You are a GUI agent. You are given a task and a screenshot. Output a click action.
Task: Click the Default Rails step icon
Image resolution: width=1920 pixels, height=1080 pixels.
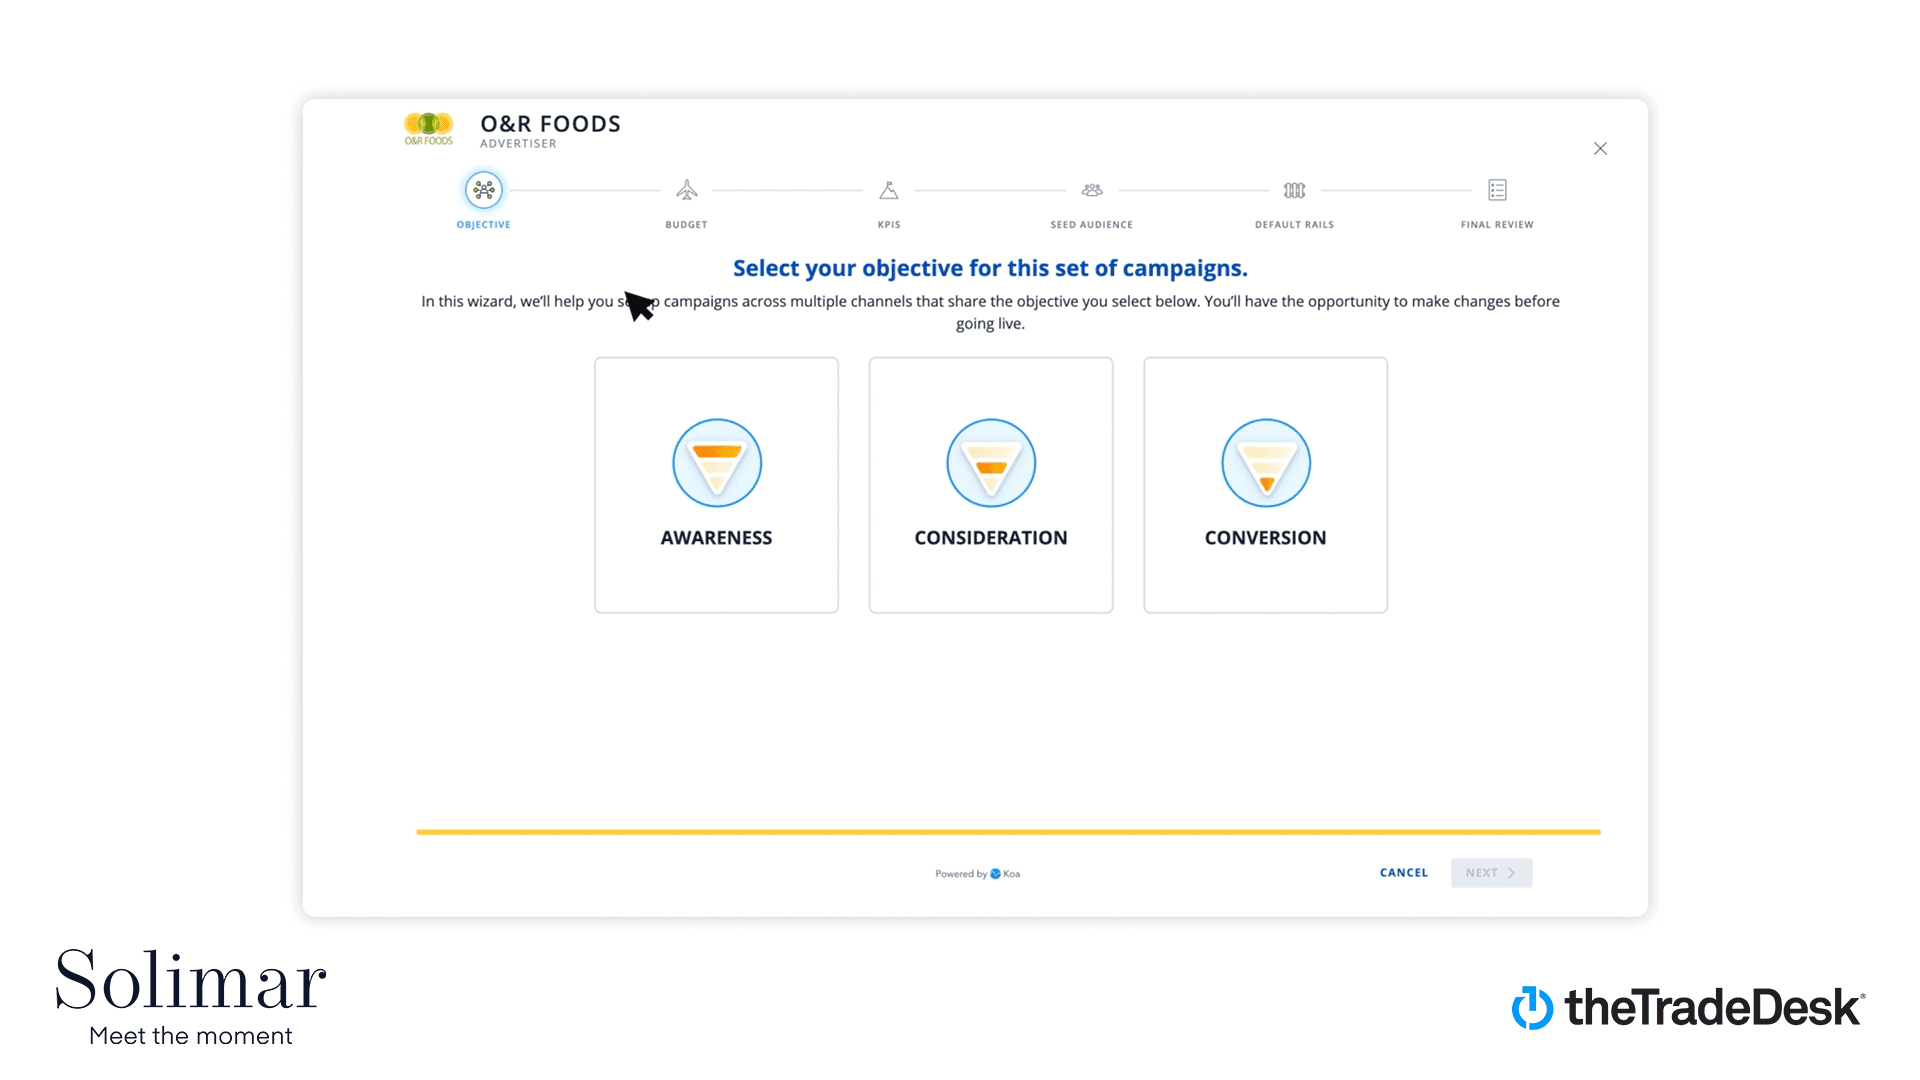pos(1294,190)
